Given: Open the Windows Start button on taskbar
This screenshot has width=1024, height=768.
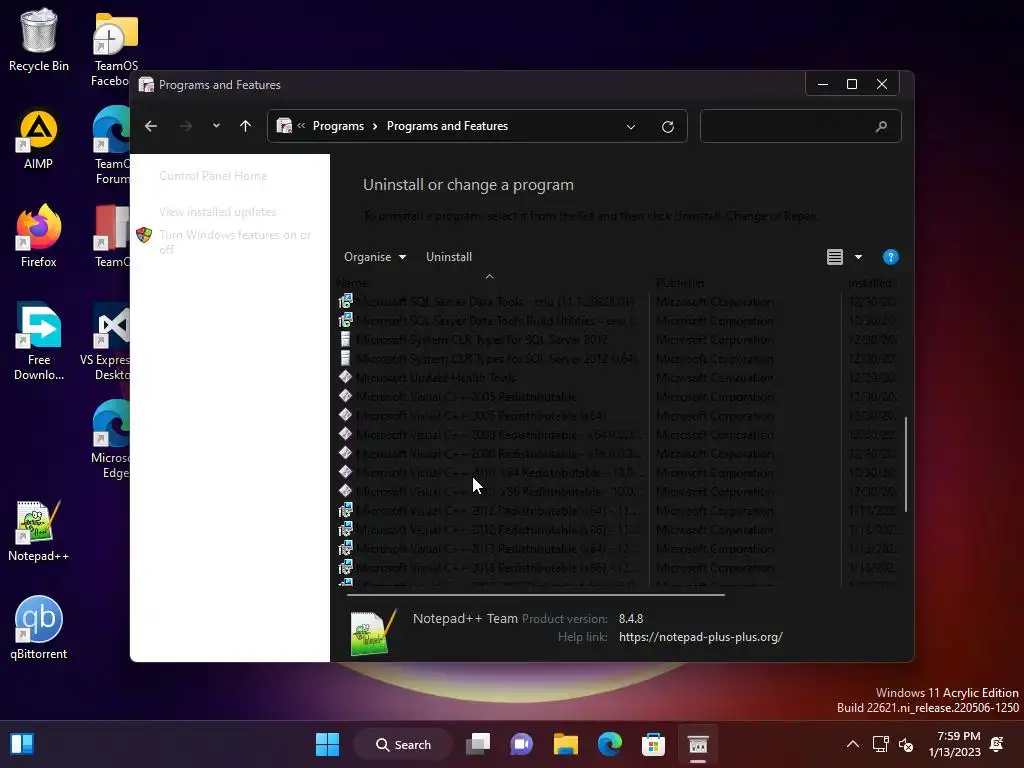Looking at the screenshot, I should 327,744.
